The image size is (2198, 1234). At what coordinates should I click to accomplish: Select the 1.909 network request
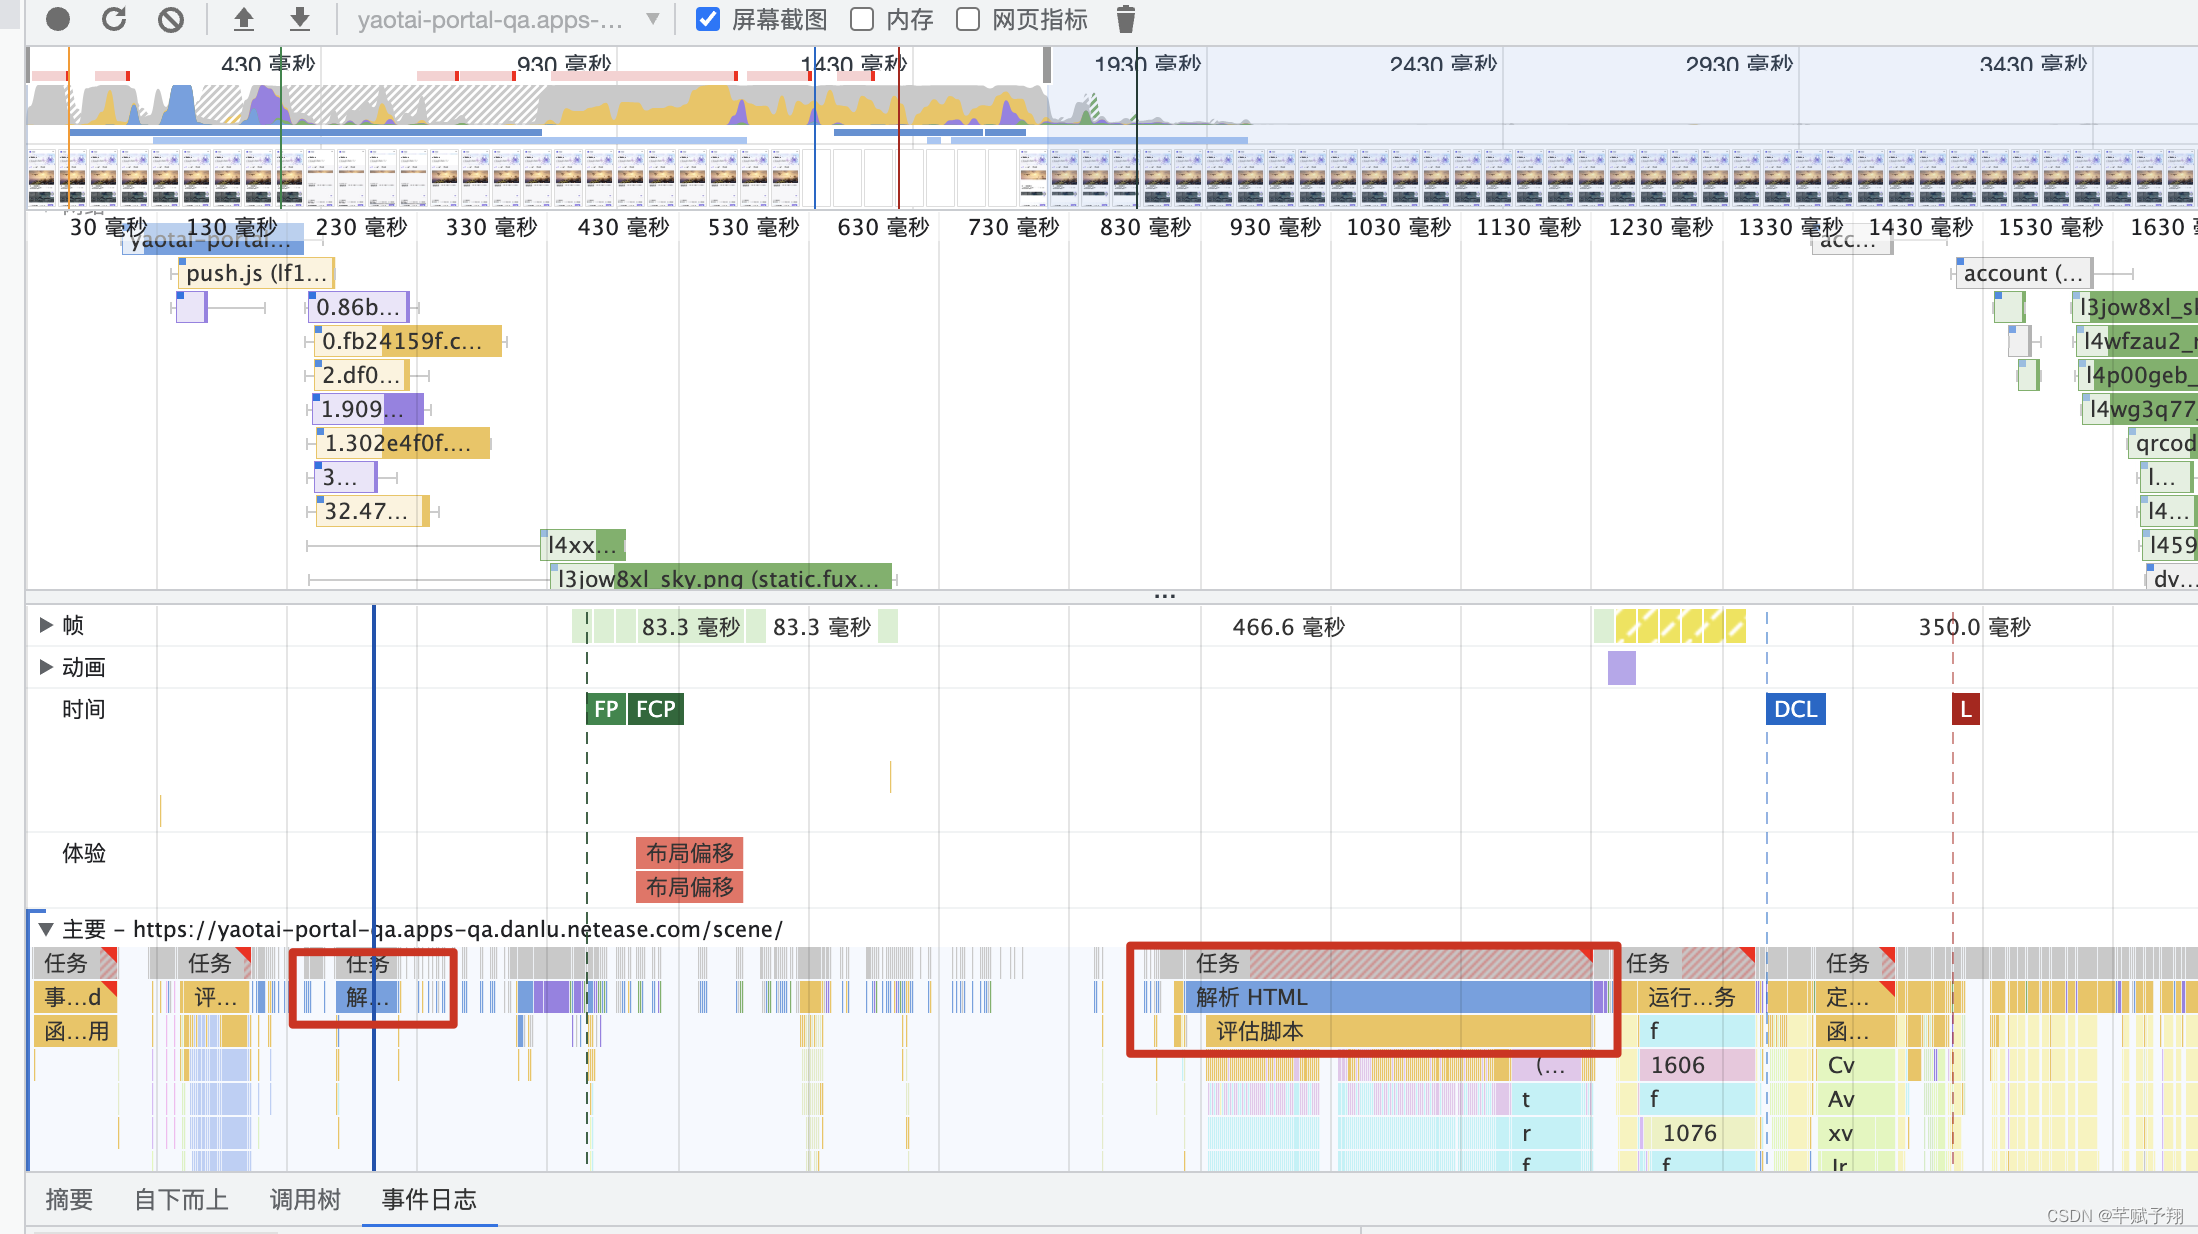click(367, 409)
